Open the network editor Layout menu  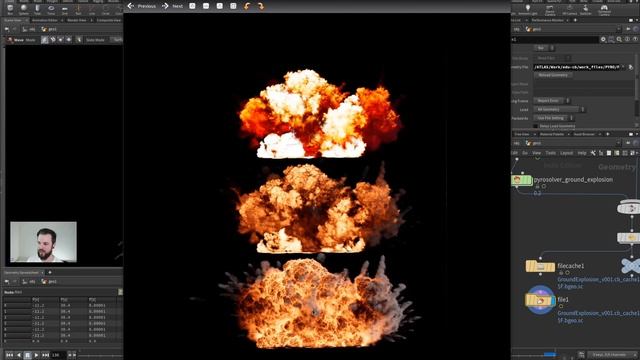[567, 153]
